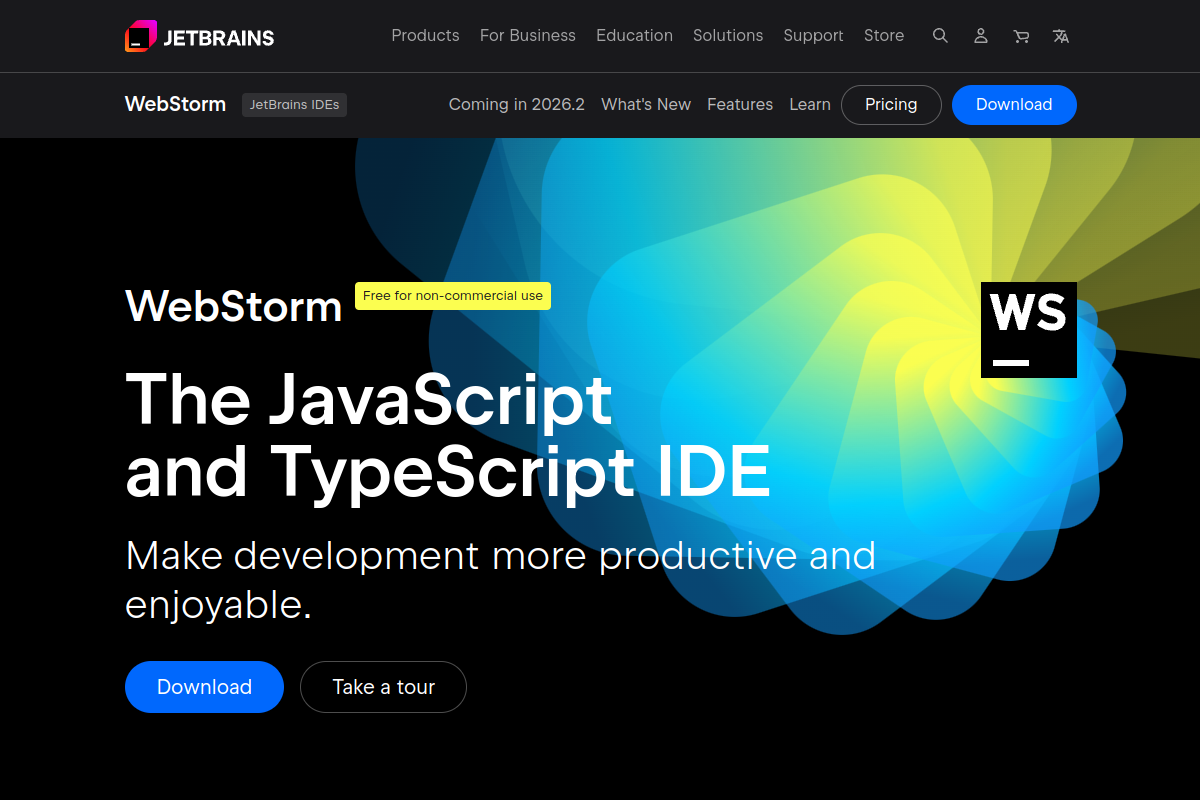
Task: Click the JetBrains IDEs tag
Action: (294, 104)
